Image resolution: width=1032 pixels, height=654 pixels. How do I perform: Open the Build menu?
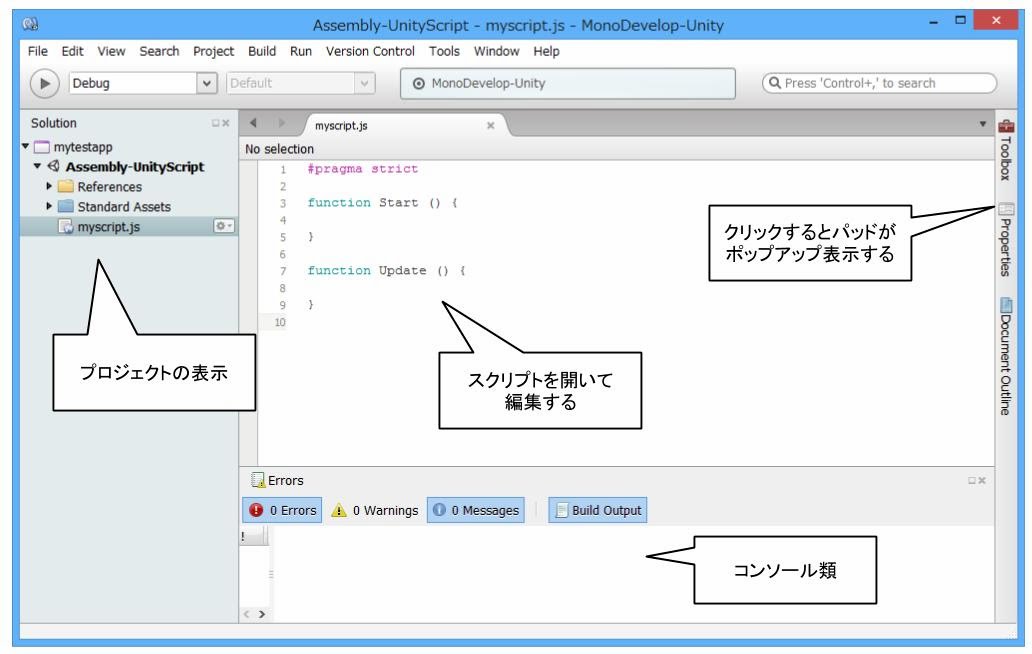pyautogui.click(x=264, y=51)
